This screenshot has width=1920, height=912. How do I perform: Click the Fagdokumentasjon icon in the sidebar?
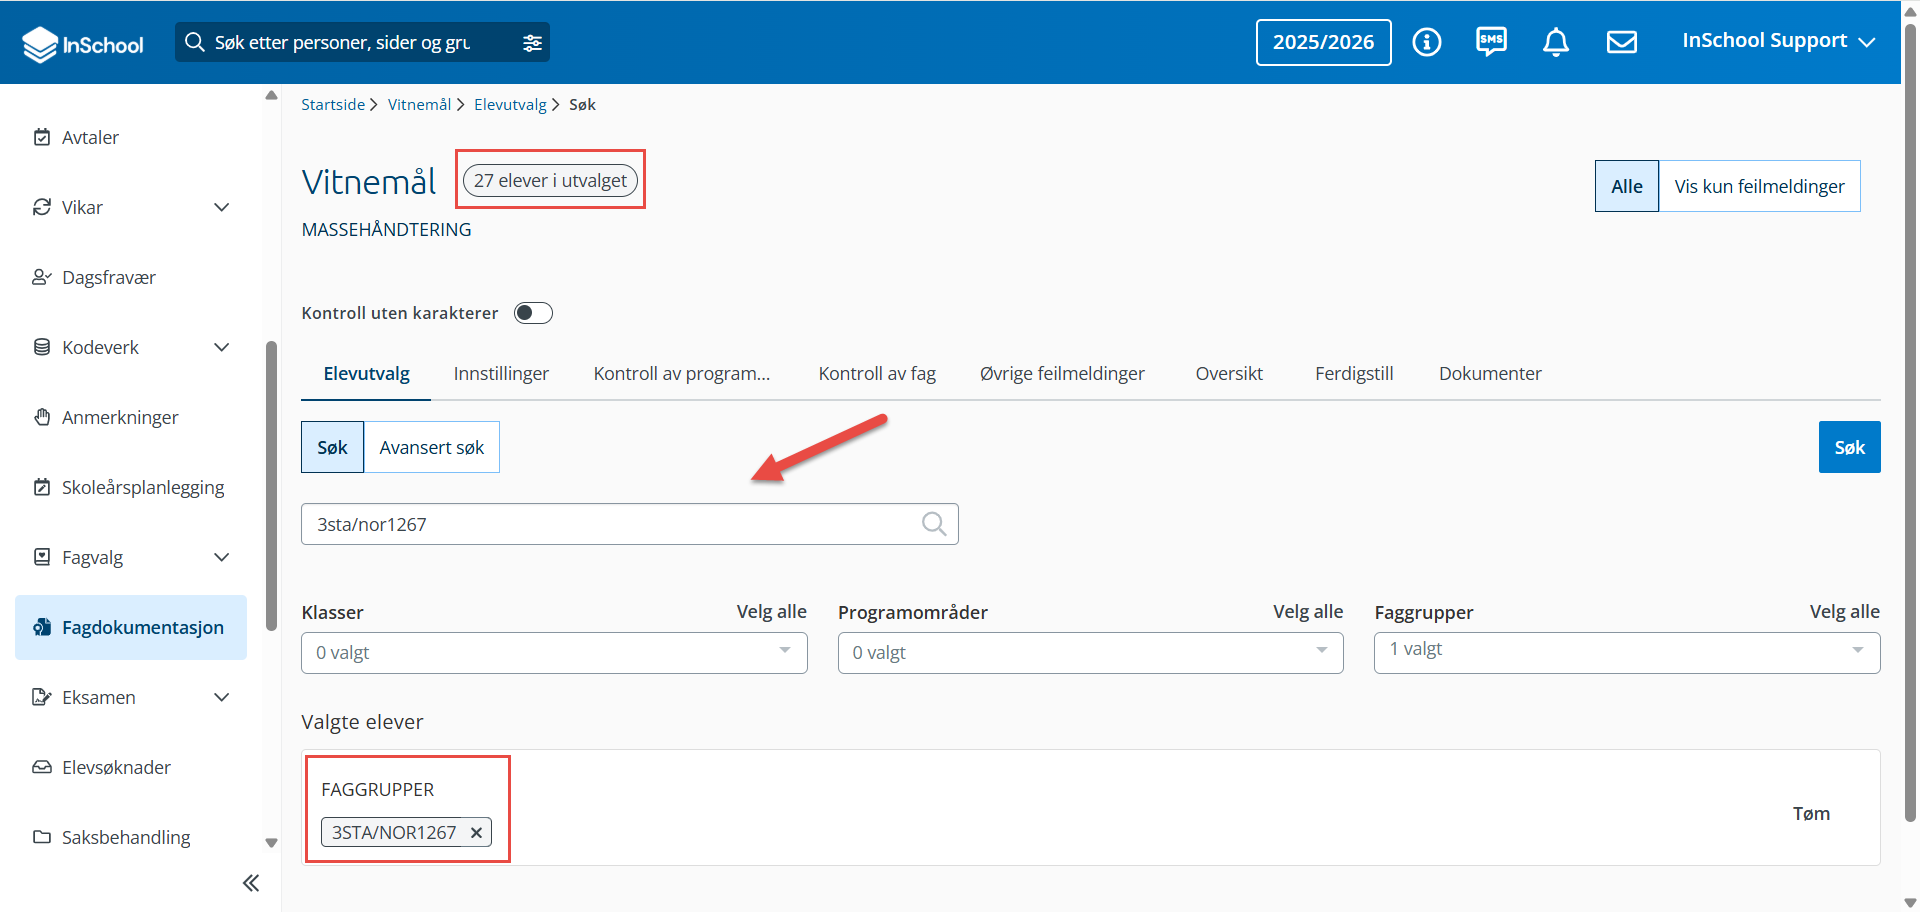coord(42,627)
